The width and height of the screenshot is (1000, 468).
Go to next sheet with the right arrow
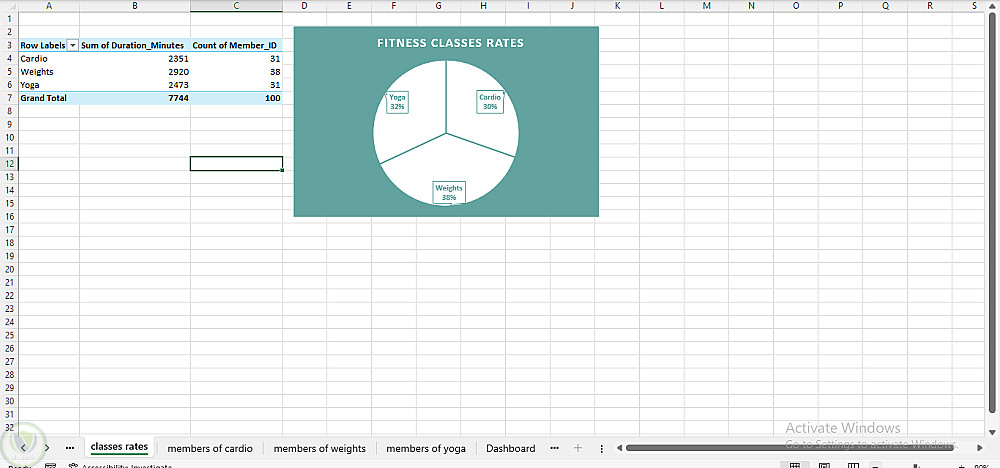(47, 448)
